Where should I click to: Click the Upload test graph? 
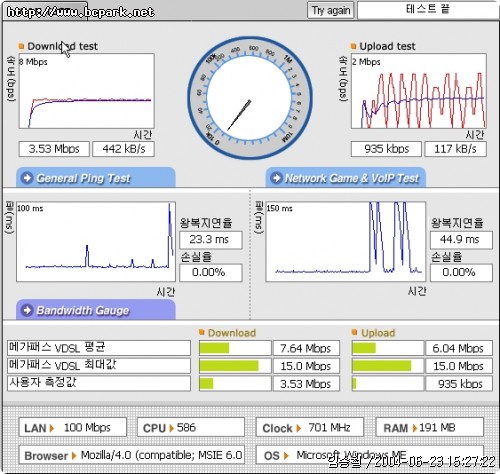[x=419, y=91]
